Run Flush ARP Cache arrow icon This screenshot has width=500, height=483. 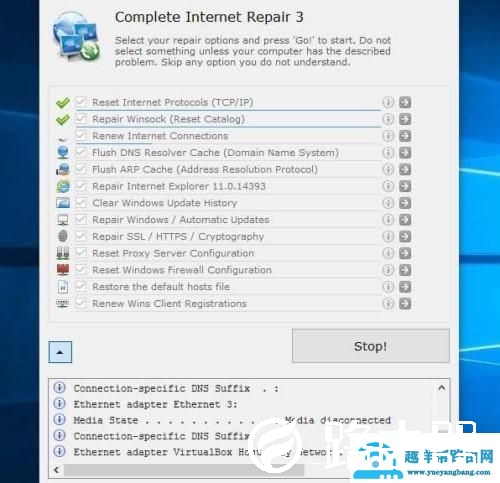405,169
